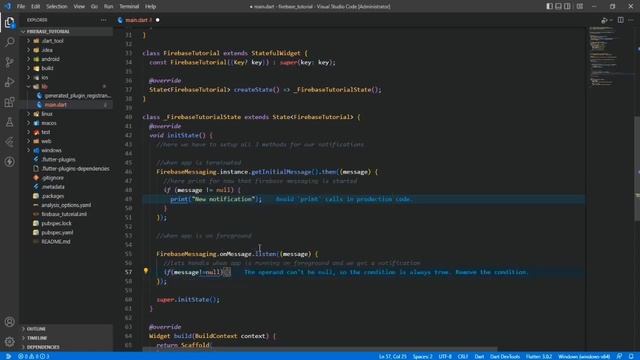Image resolution: width=640 pixels, height=360 pixels.
Task: Click the notifications bell in status bar
Action: point(631,356)
